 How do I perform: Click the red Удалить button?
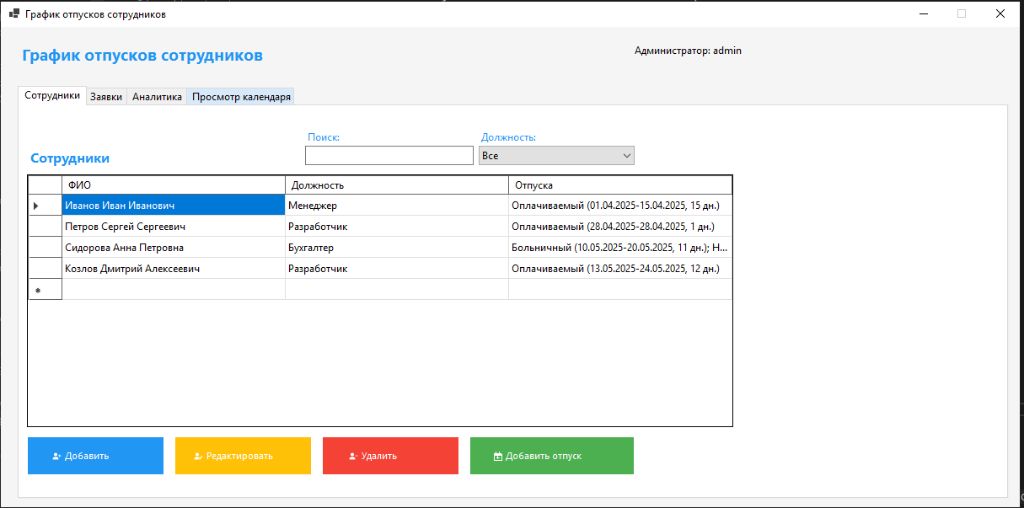390,456
